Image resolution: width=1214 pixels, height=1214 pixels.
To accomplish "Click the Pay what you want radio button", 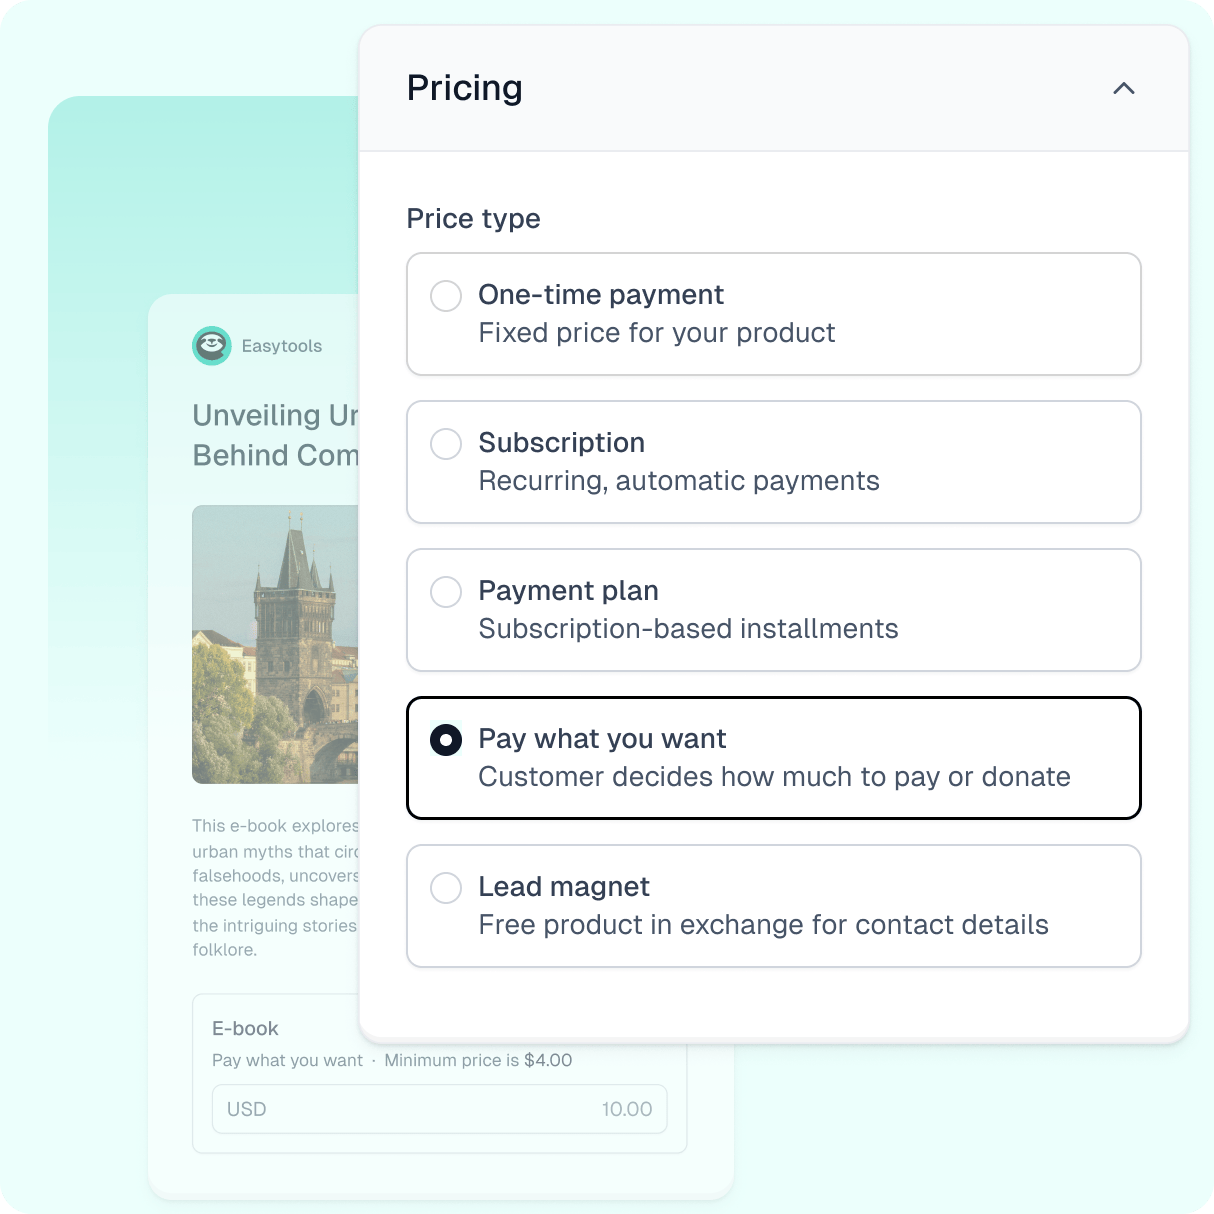I will [446, 740].
